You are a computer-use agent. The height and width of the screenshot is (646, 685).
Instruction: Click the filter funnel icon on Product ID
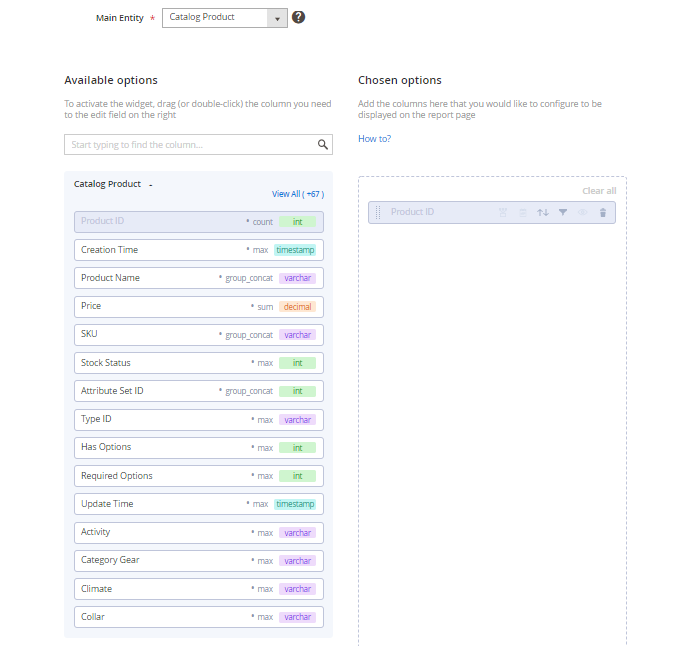click(x=563, y=212)
